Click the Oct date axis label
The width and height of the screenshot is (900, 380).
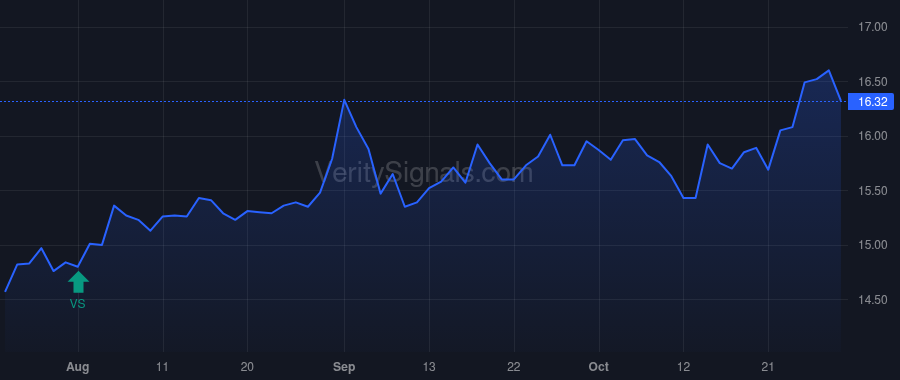click(x=599, y=367)
